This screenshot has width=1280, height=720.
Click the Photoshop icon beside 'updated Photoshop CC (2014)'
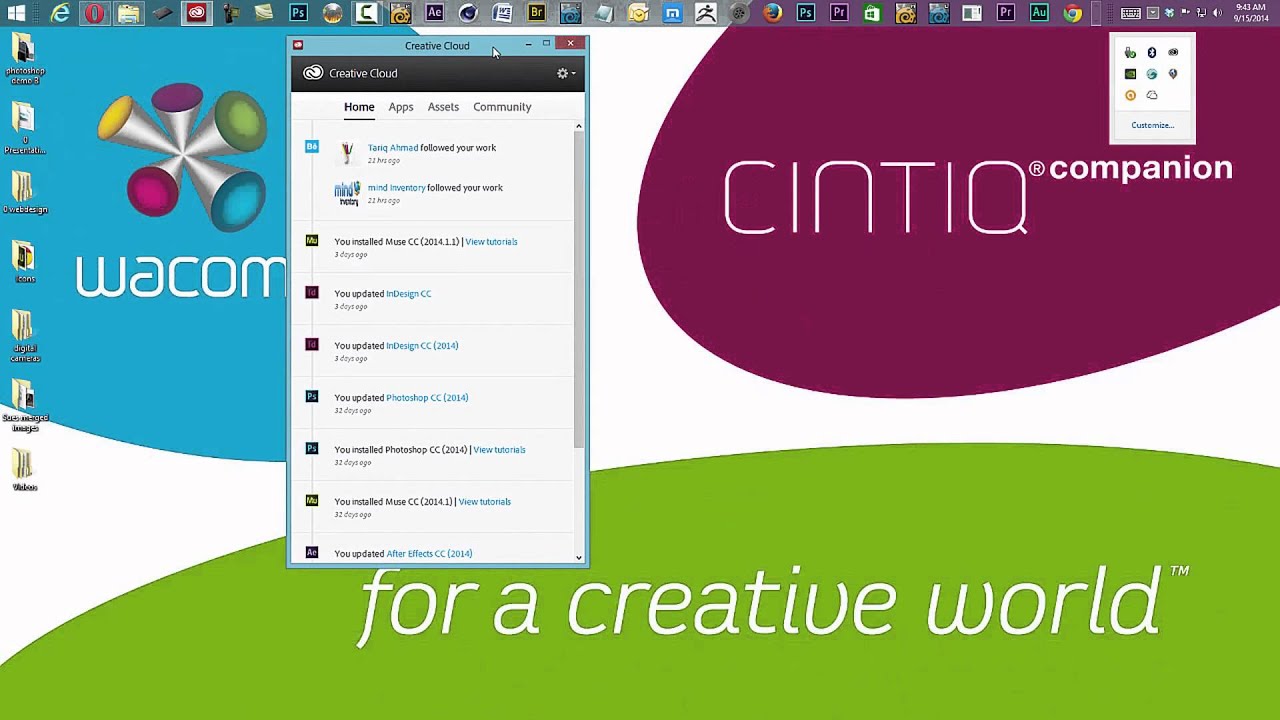(312, 397)
